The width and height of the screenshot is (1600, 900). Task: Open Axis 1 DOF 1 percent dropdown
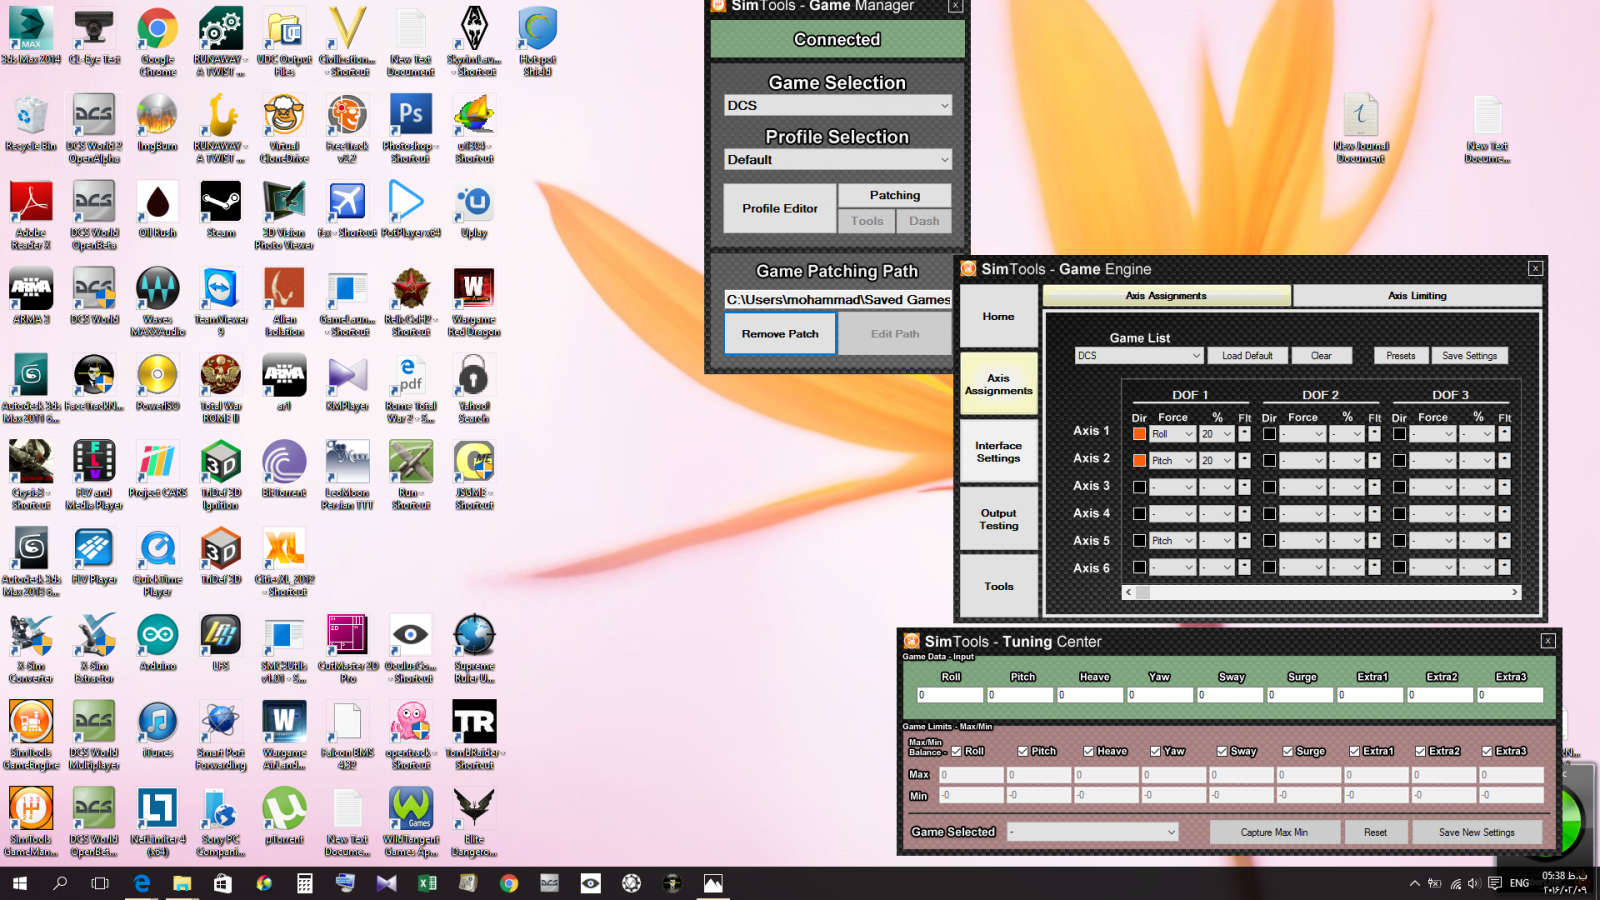pyautogui.click(x=1217, y=434)
